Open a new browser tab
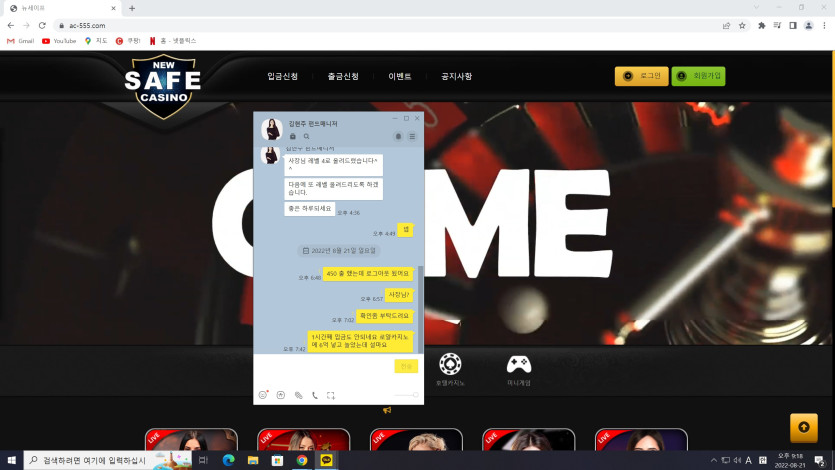 point(132,8)
